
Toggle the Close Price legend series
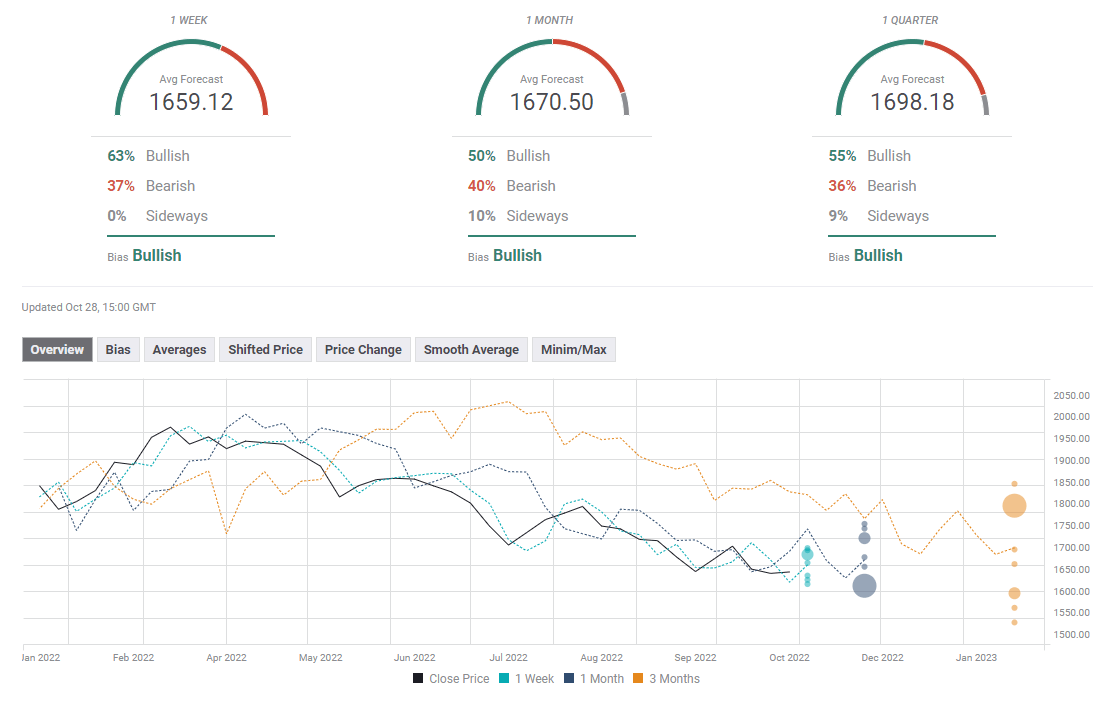point(451,679)
